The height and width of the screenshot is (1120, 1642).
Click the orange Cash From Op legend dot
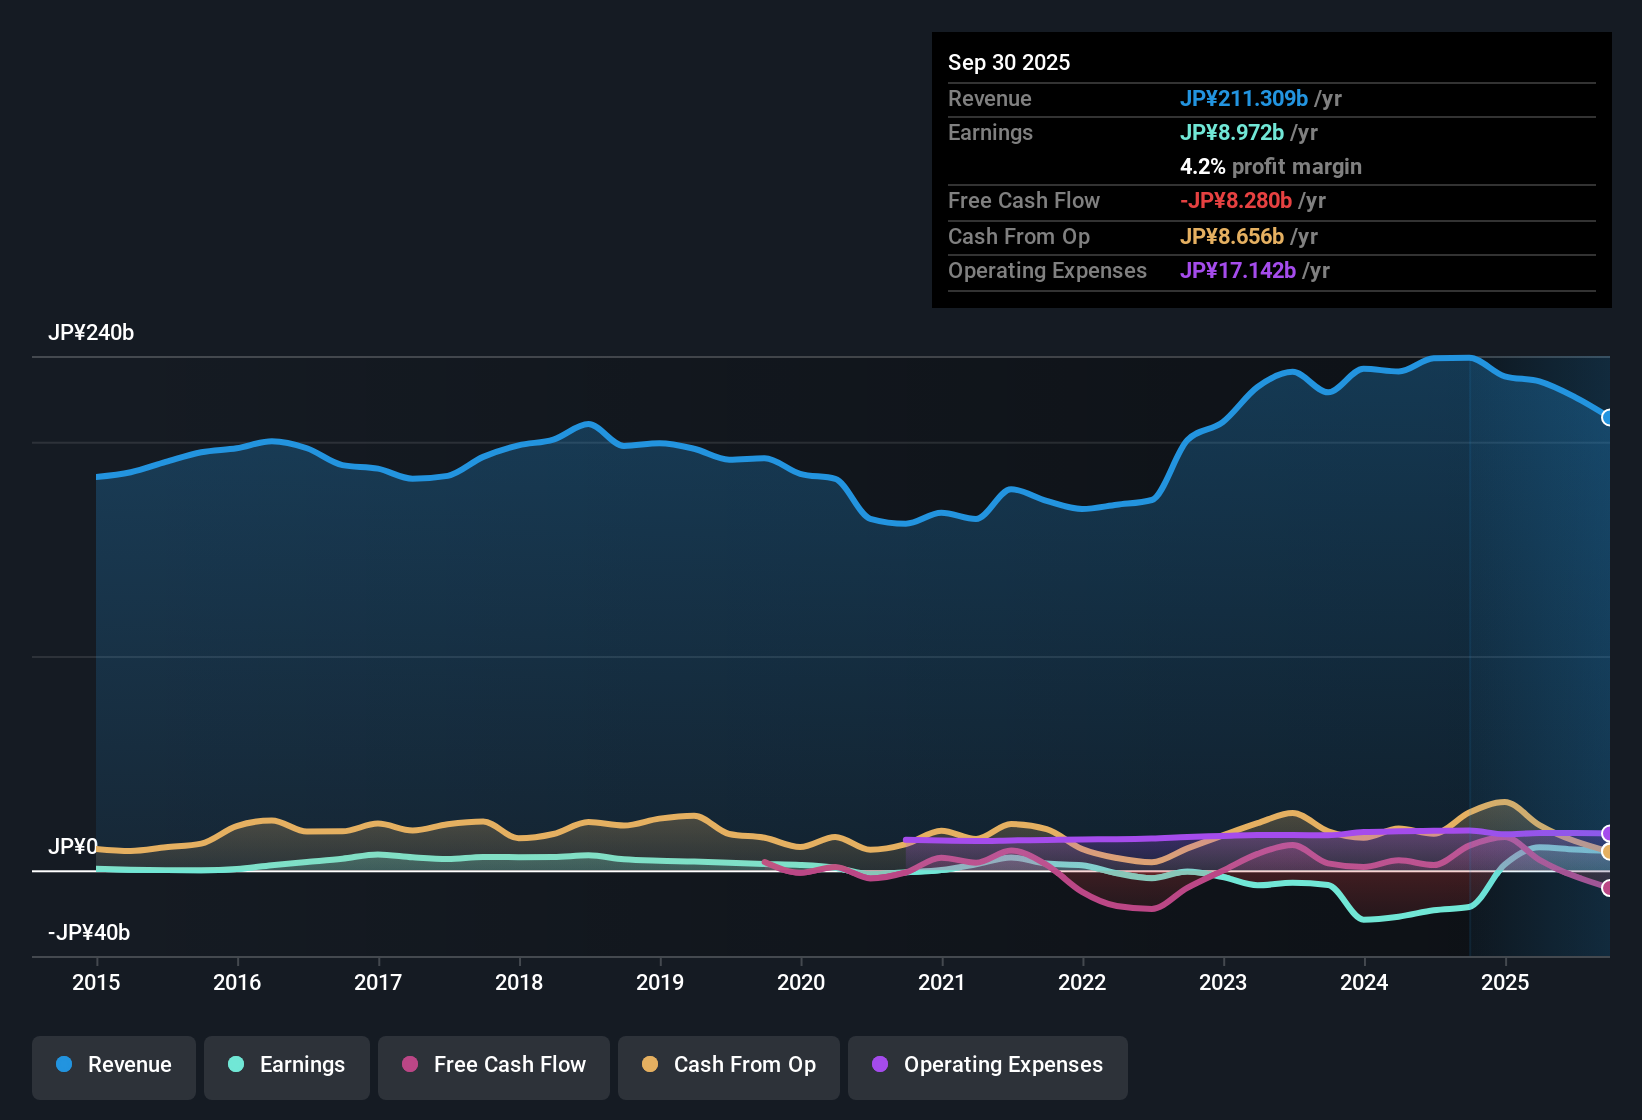click(650, 1065)
